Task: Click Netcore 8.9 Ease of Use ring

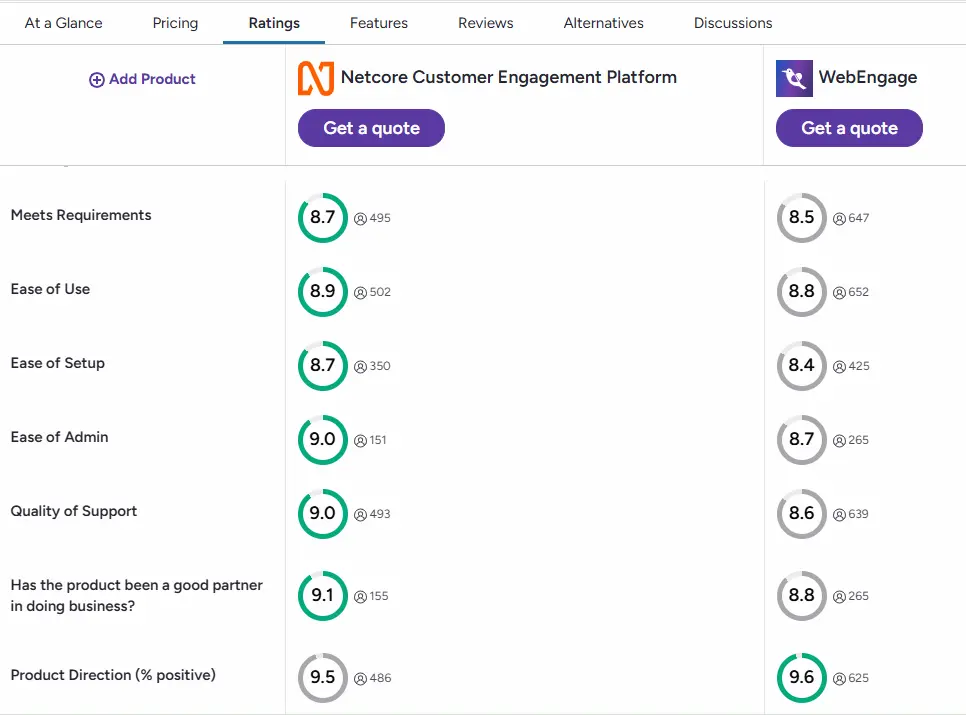Action: click(x=323, y=291)
